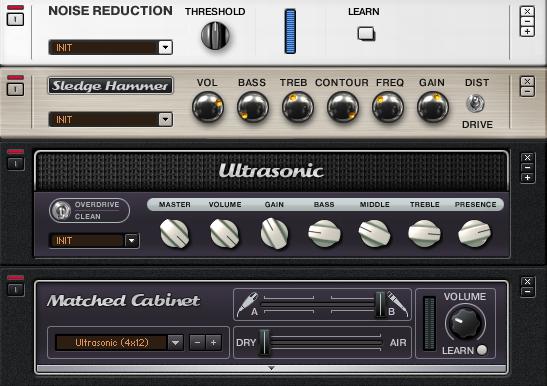Click the Ultrasonic MIDDLE knob

click(x=375, y=233)
